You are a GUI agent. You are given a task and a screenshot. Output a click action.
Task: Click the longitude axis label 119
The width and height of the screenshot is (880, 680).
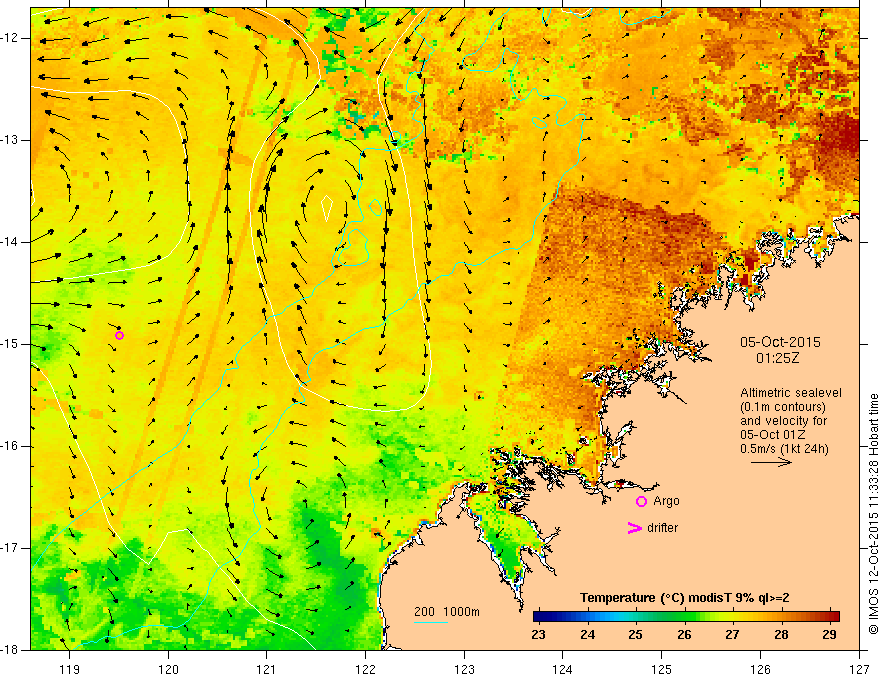point(70,669)
